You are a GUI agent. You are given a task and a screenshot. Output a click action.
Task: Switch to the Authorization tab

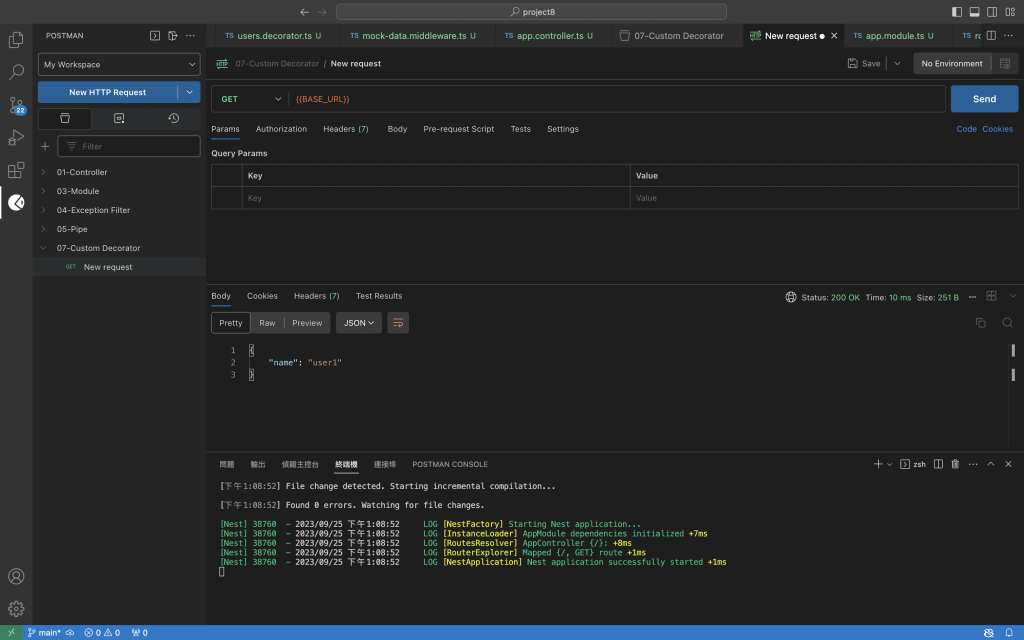tap(281, 129)
